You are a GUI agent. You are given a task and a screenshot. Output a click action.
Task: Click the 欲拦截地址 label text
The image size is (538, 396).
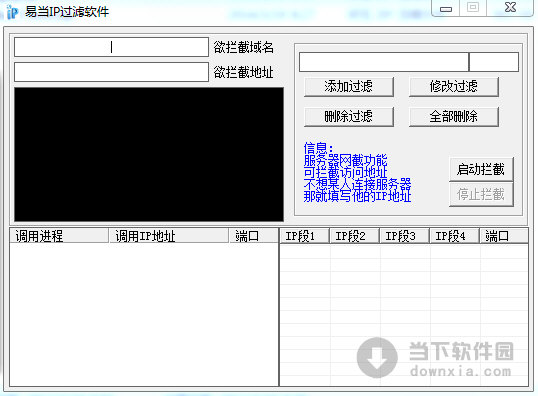pyautogui.click(x=244, y=72)
